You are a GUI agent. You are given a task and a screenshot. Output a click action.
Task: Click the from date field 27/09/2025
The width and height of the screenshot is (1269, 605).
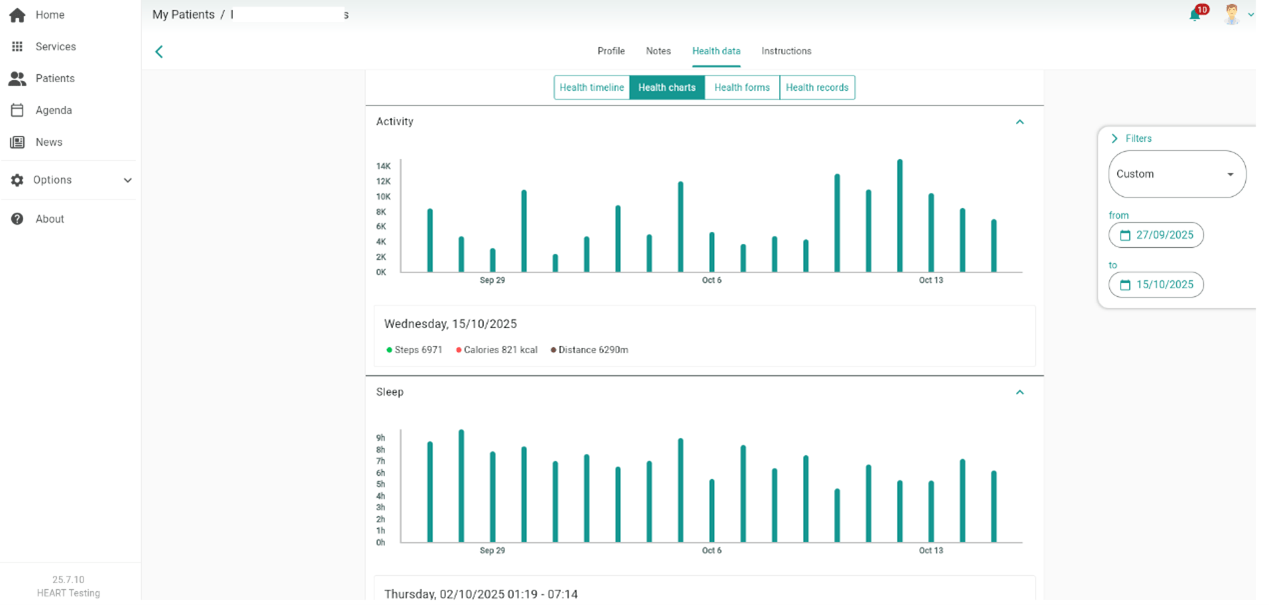[x=1156, y=235]
